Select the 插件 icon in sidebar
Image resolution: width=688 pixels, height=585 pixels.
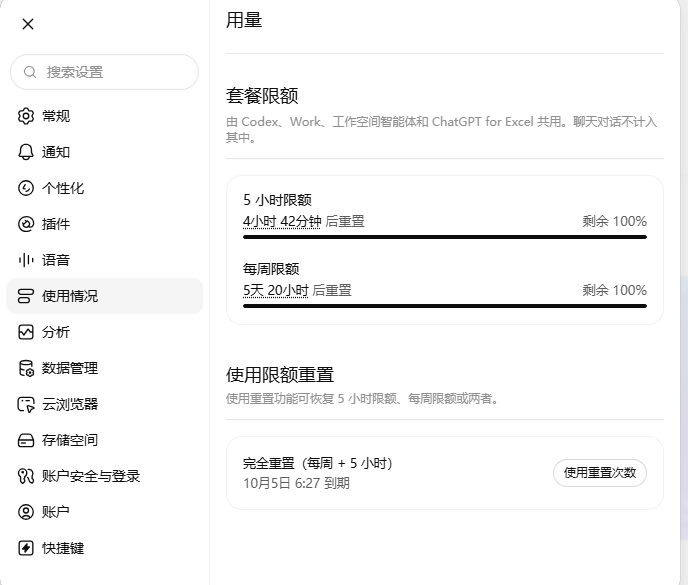click(x=26, y=224)
